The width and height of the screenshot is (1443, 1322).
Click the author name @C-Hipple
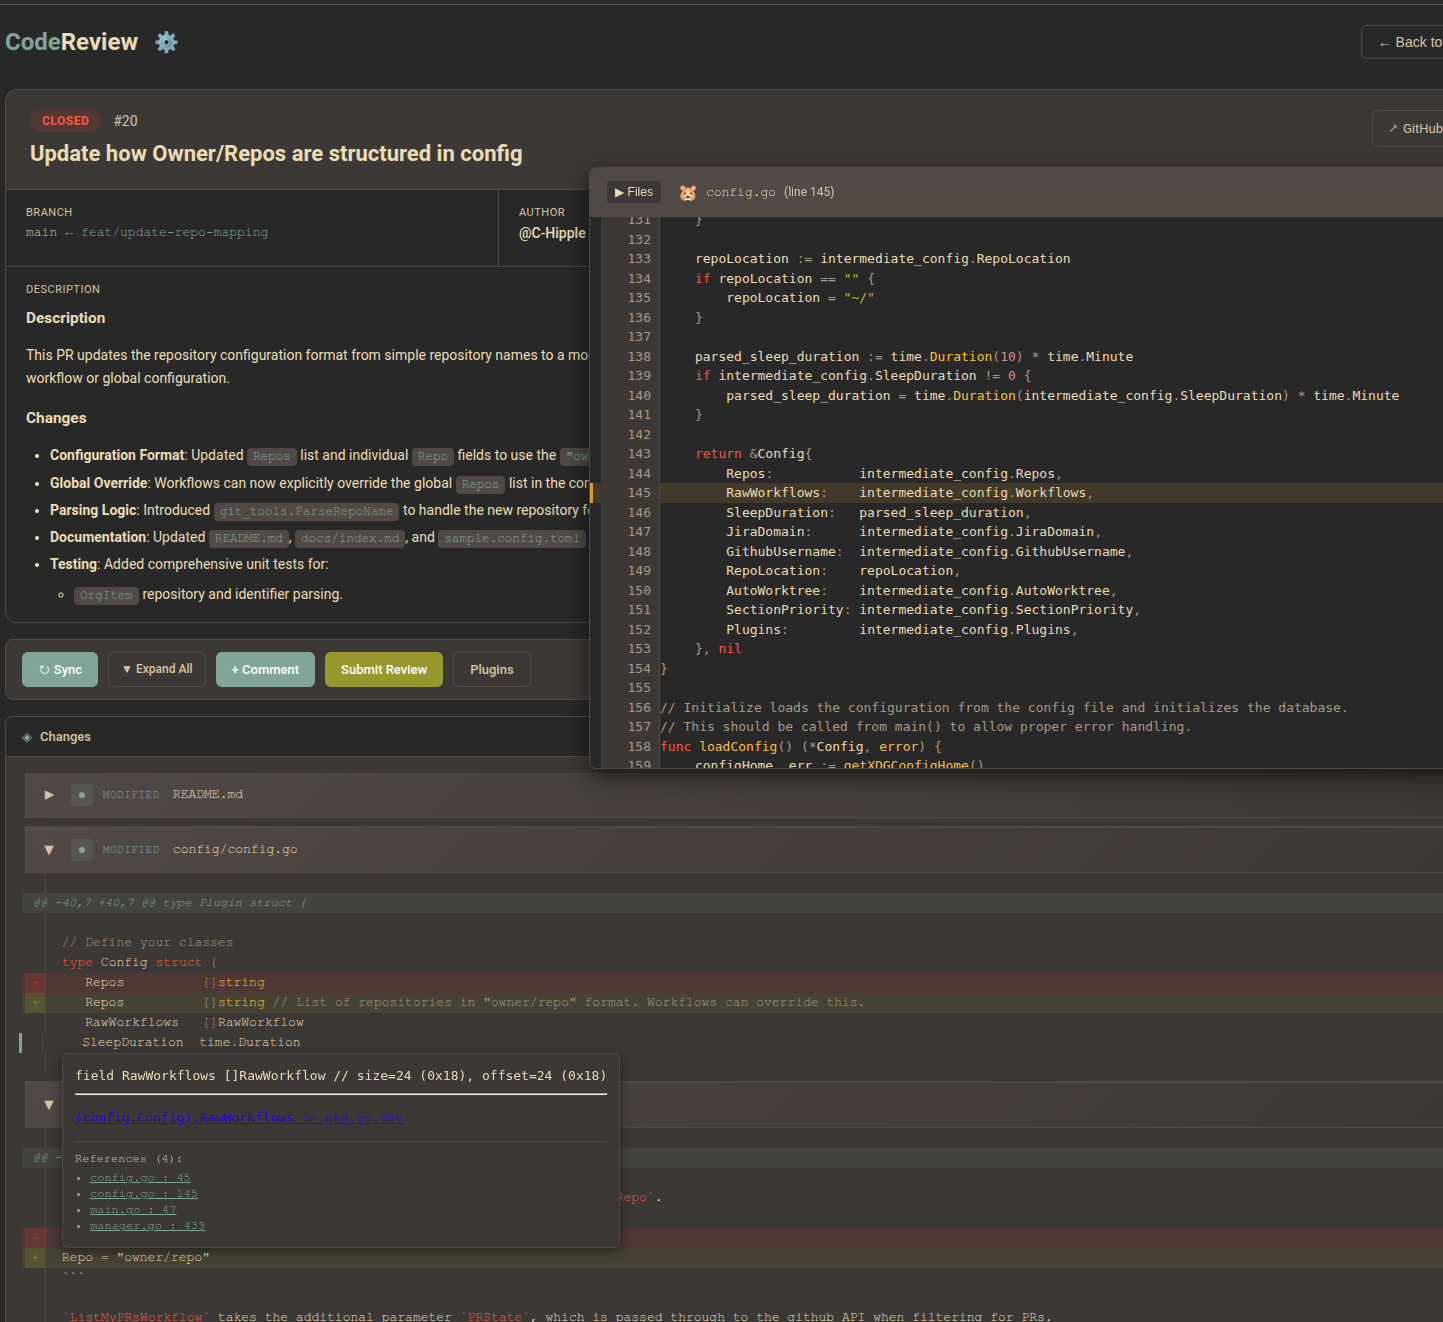coord(552,233)
